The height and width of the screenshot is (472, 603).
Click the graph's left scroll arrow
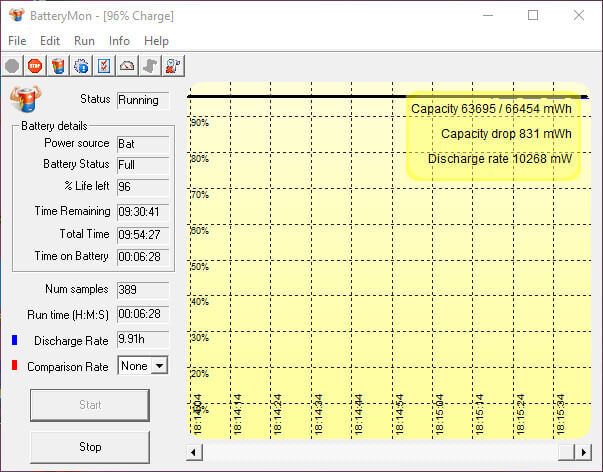point(194,452)
